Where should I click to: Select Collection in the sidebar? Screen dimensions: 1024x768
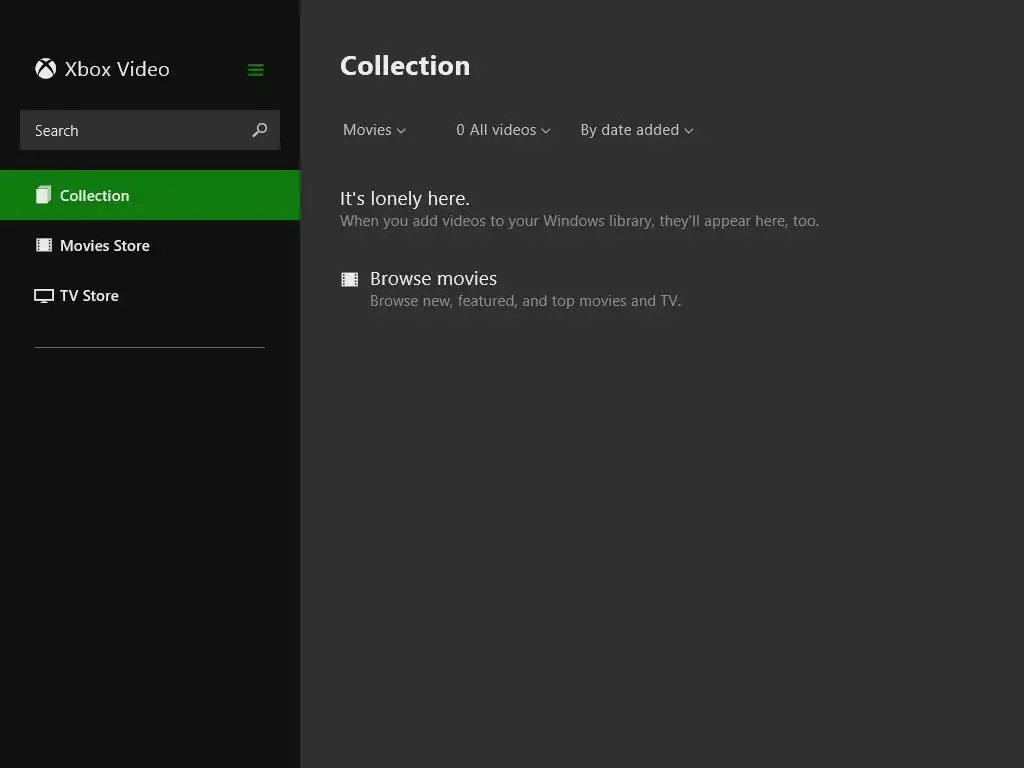pos(95,195)
